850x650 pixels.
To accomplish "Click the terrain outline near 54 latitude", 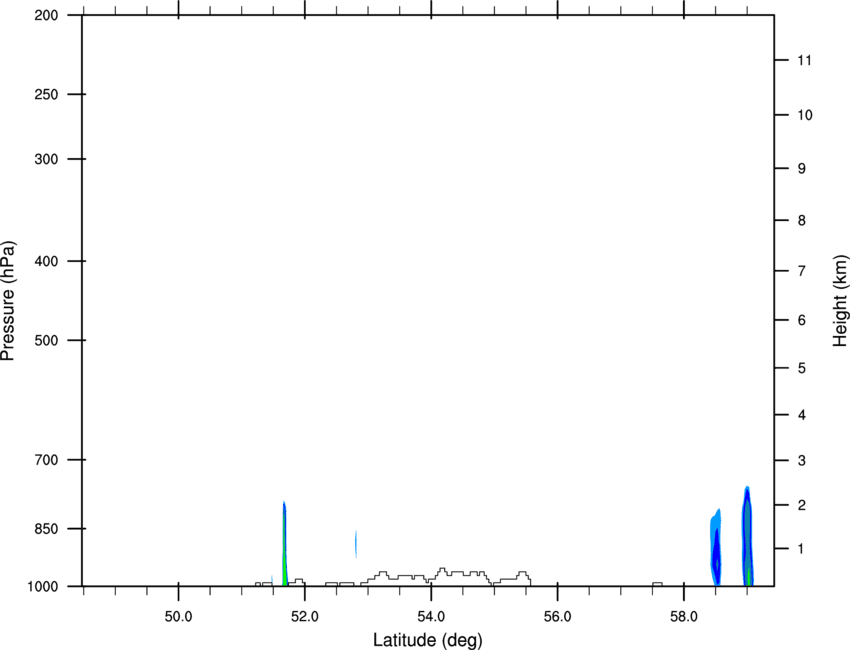I will point(442,576).
